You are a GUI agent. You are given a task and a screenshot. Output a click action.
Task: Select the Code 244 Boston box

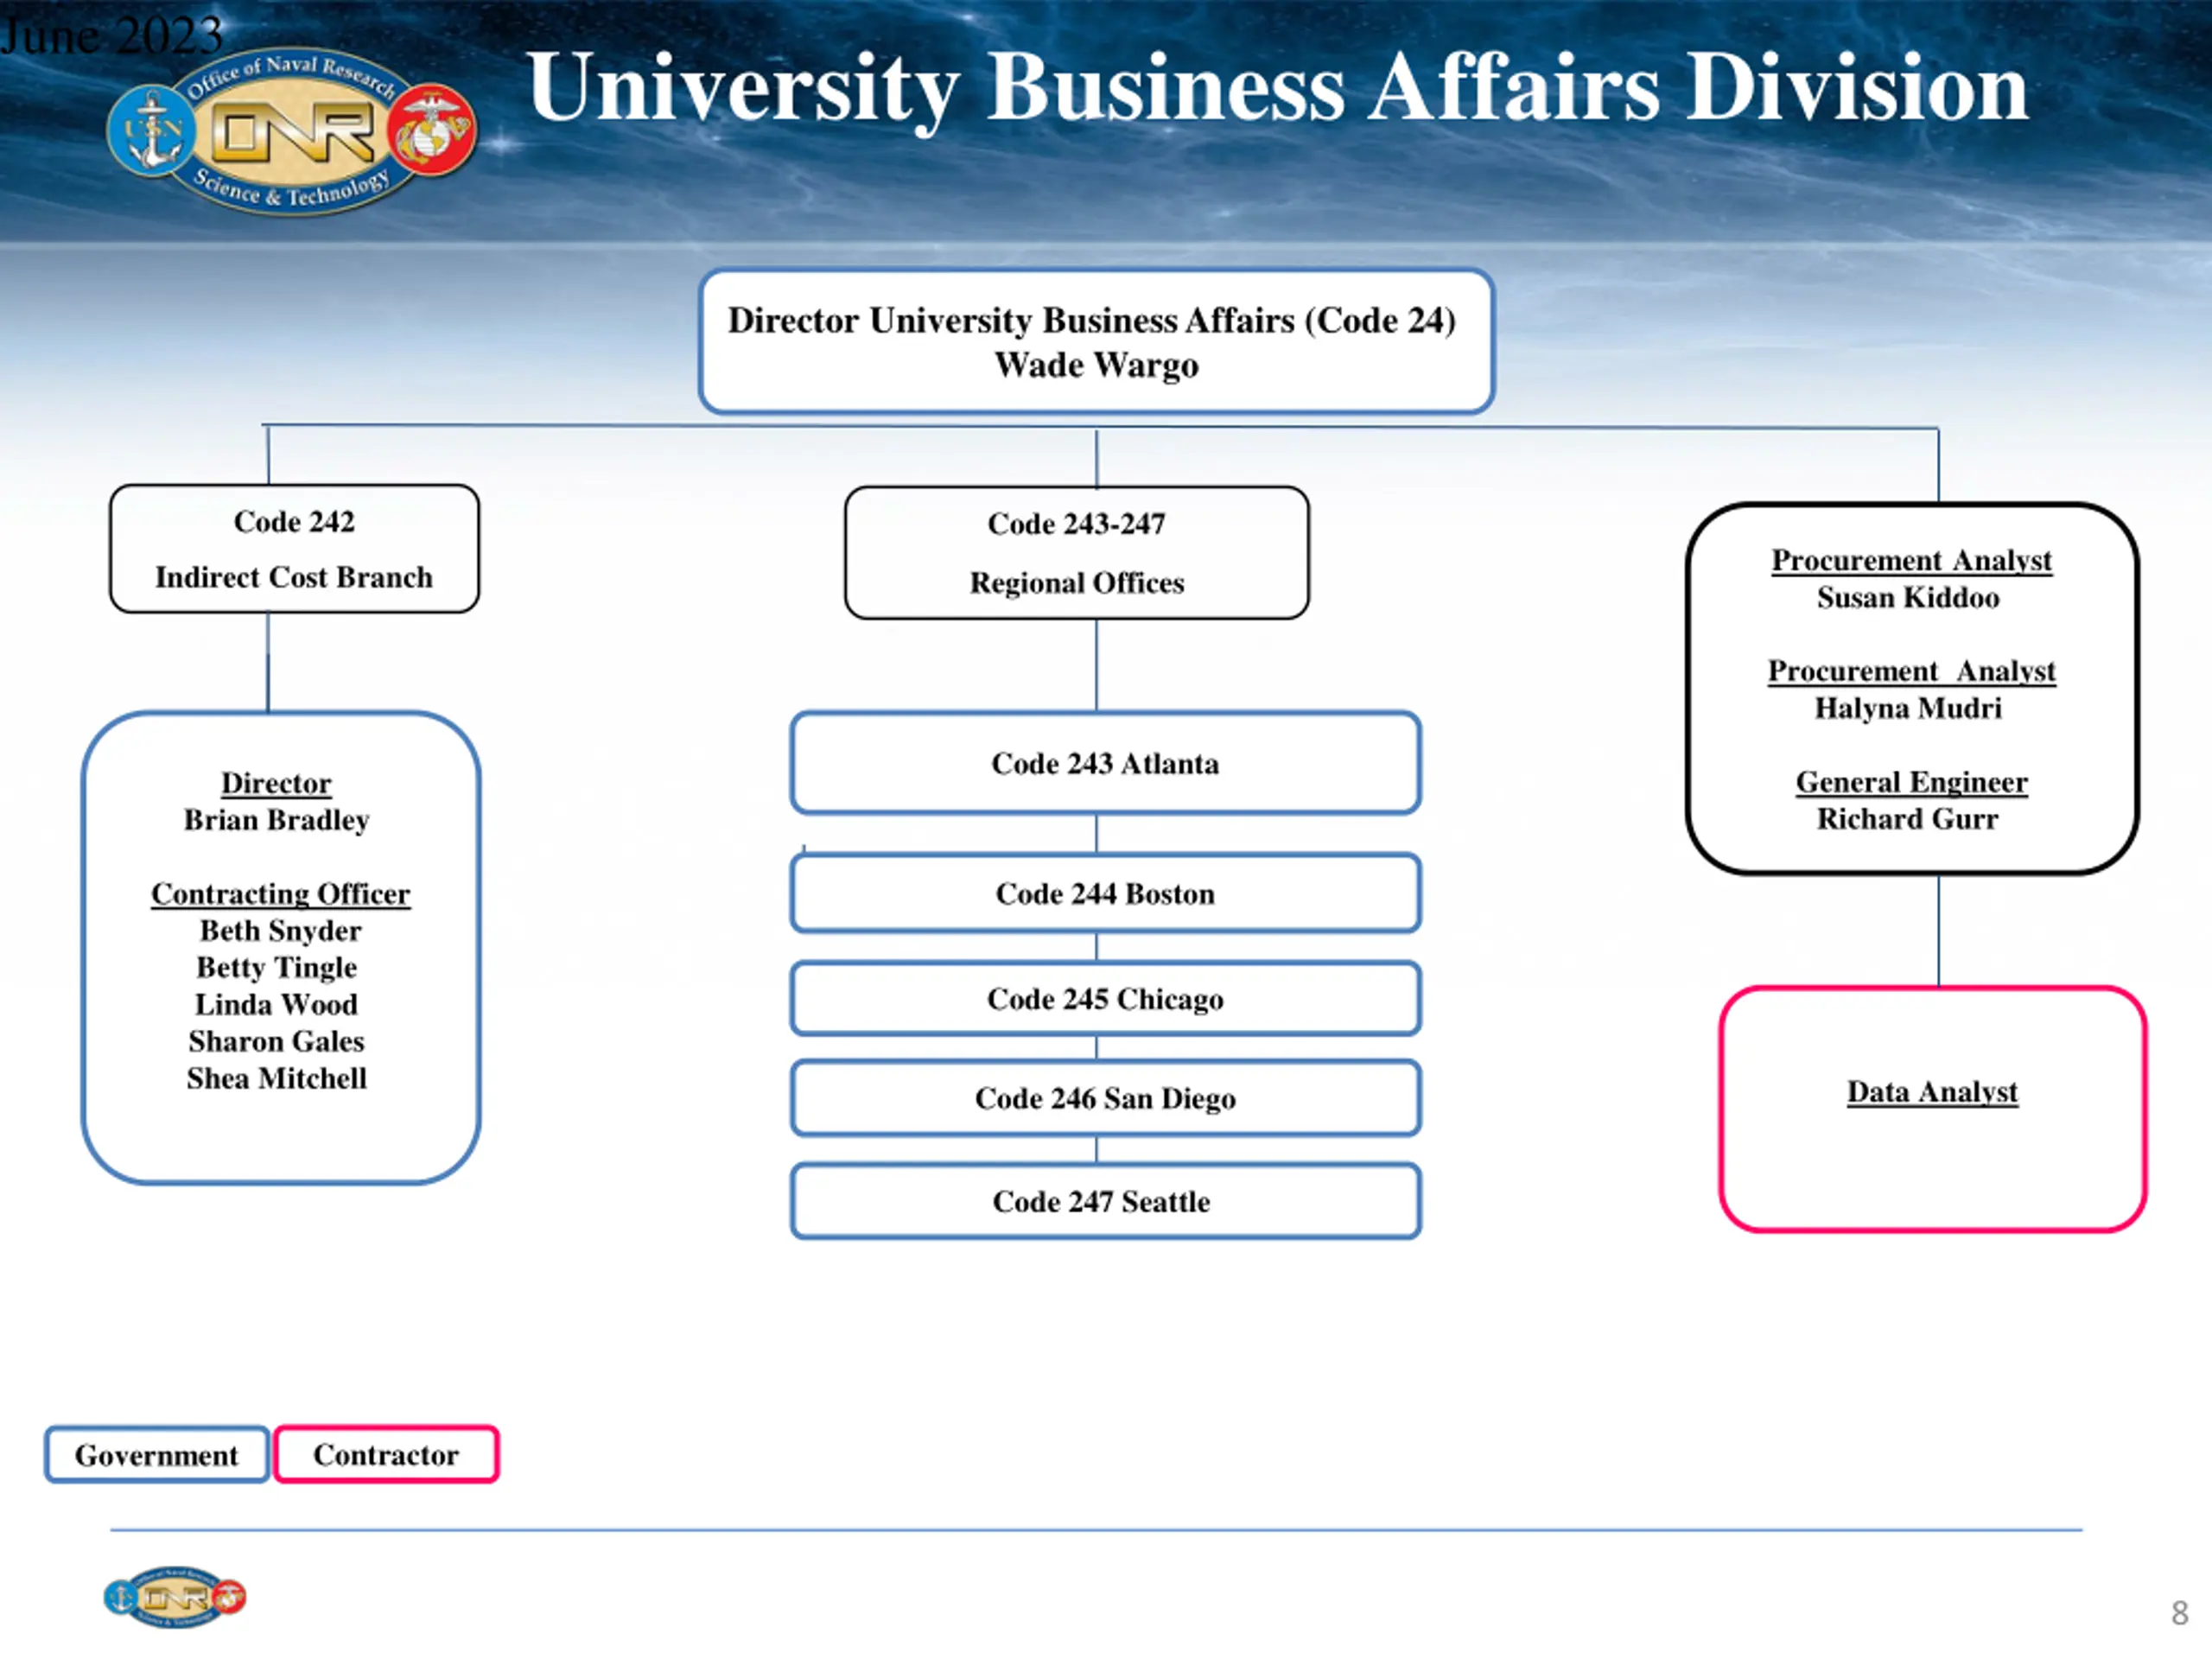coord(1105,893)
